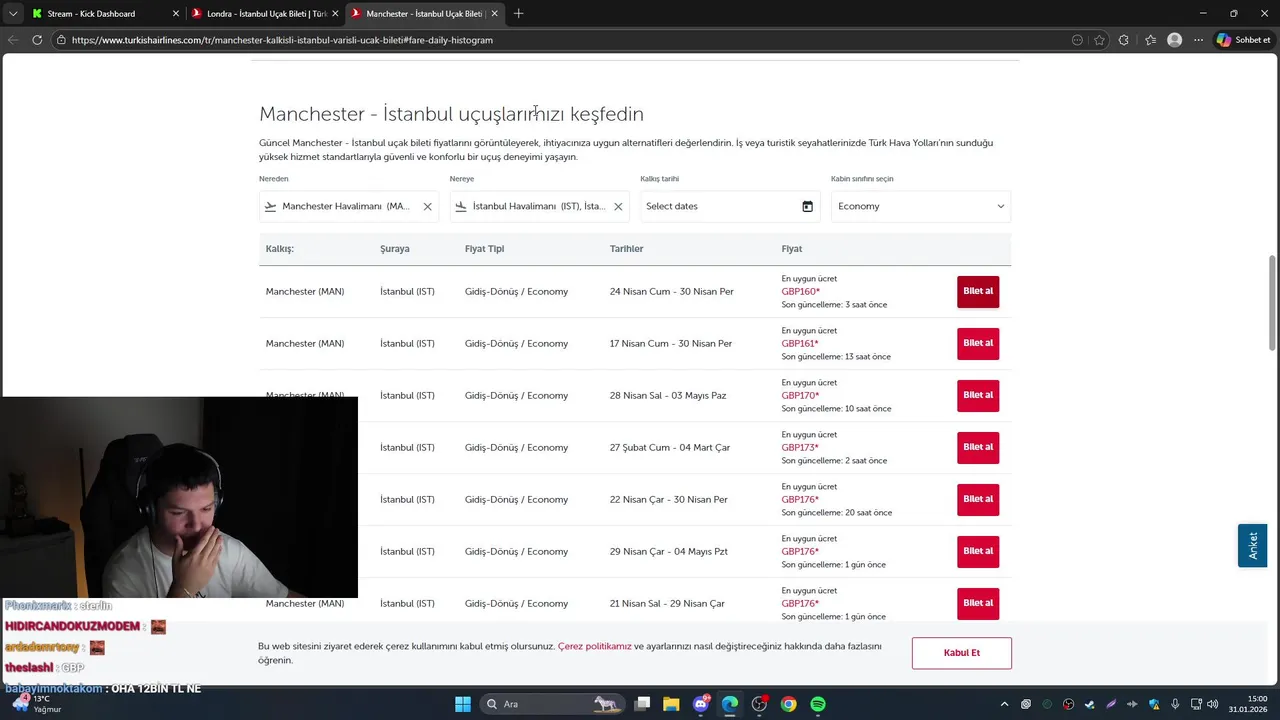Image resolution: width=1280 pixels, height=720 pixels.
Task: Open the volume speaker icon in system tray
Action: tap(1212, 704)
